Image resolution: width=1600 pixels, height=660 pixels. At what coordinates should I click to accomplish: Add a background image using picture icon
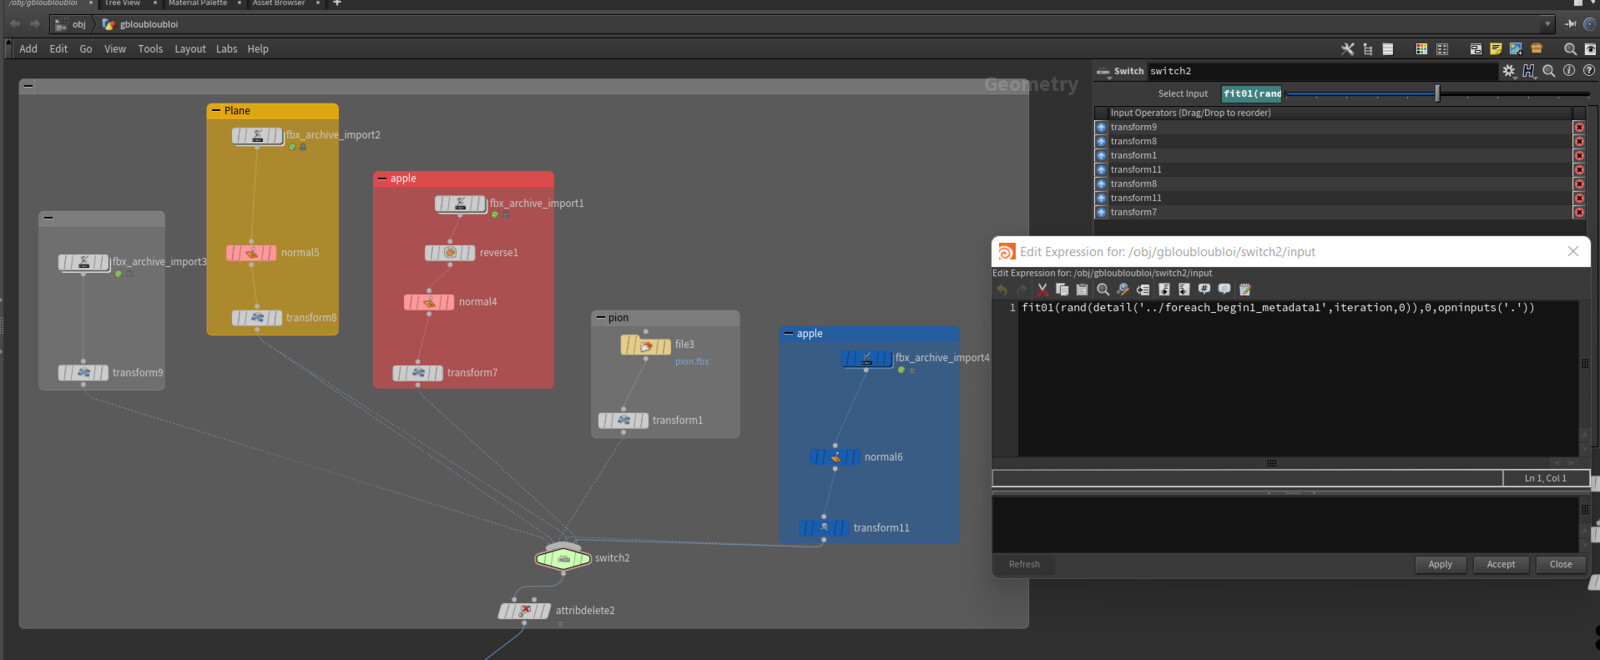tap(1516, 49)
